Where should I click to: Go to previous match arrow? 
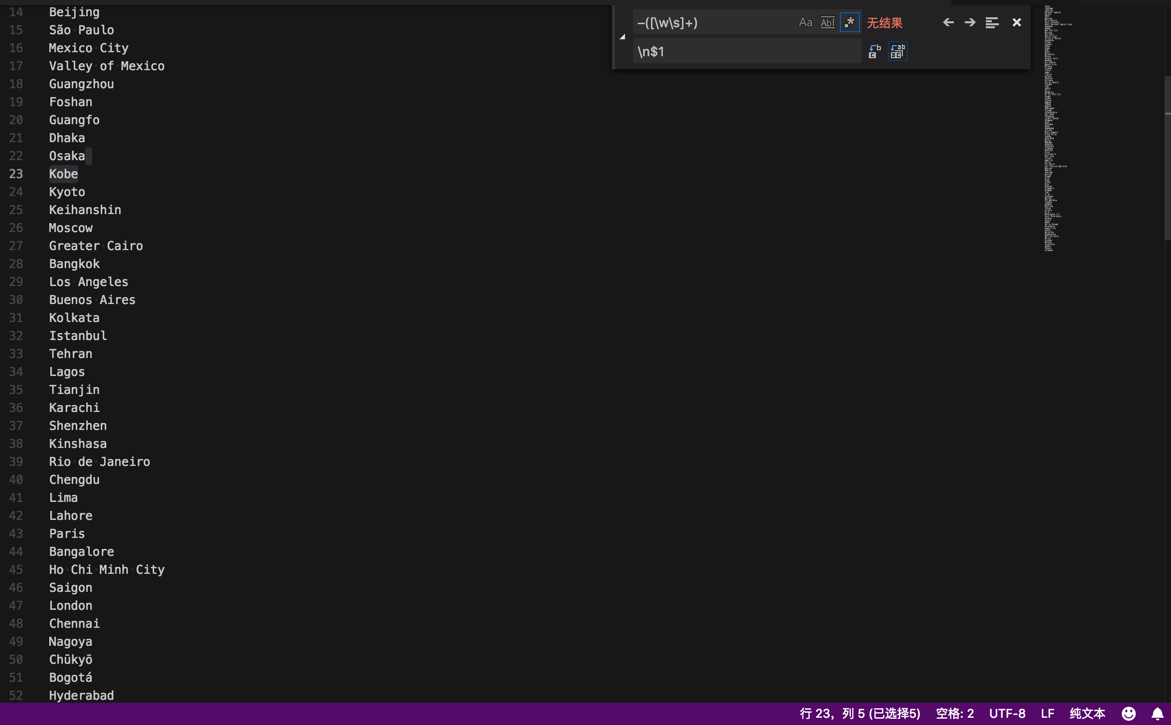point(948,22)
